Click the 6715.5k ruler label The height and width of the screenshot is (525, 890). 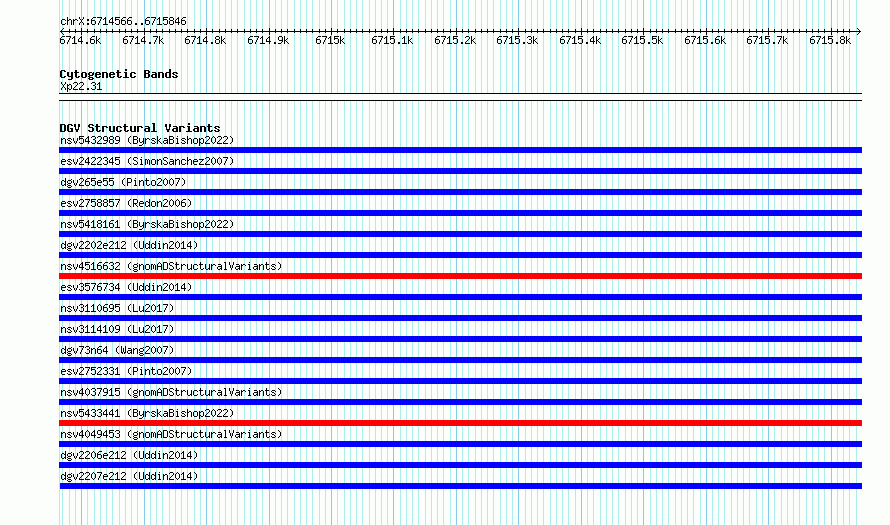click(x=642, y=40)
